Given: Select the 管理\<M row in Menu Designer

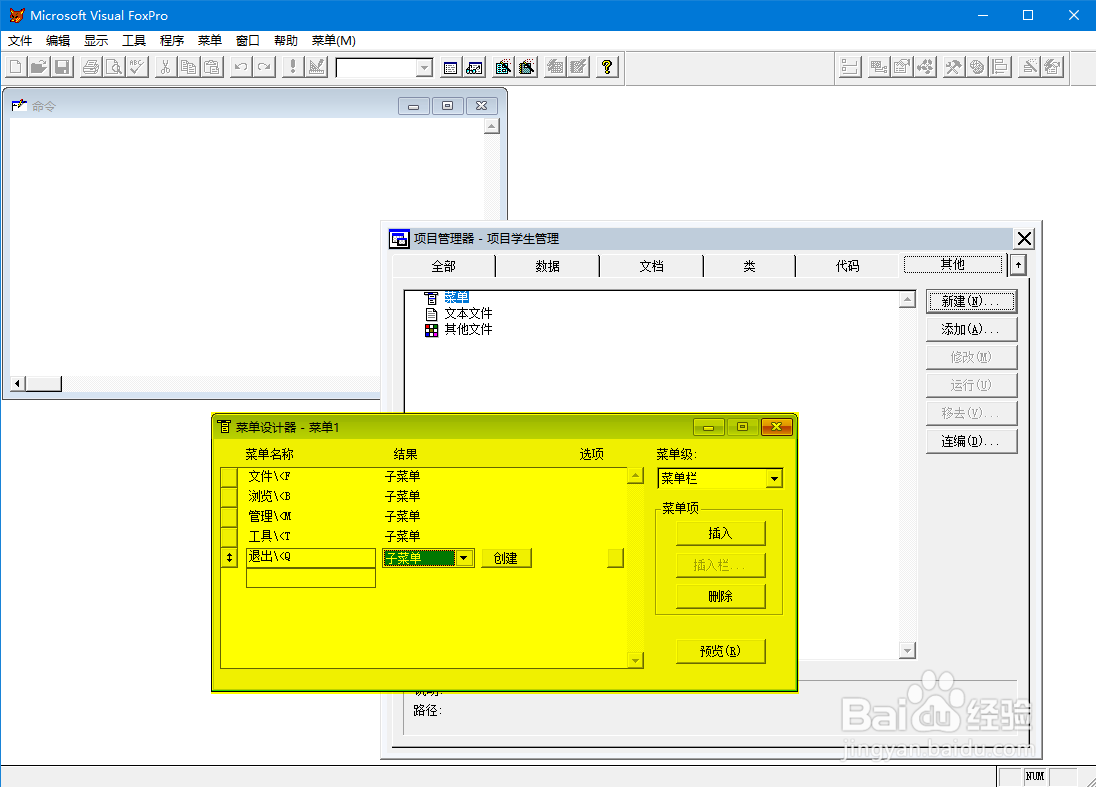Looking at the screenshot, I should click(x=423, y=517).
